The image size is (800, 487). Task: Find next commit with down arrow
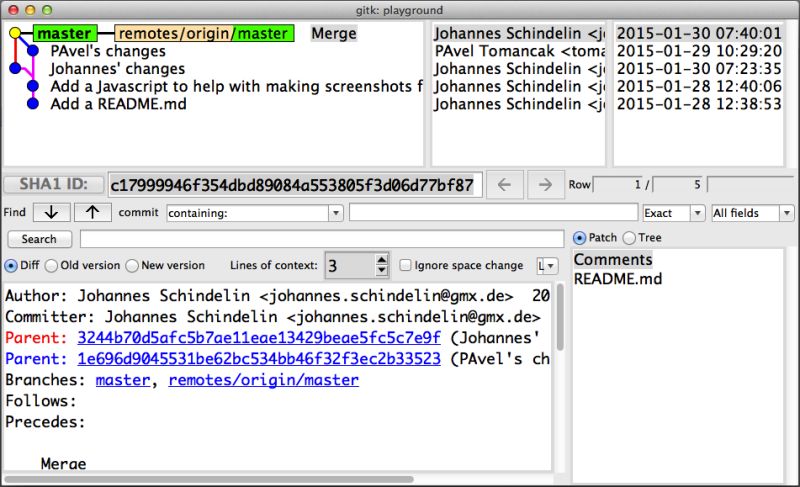[52, 212]
